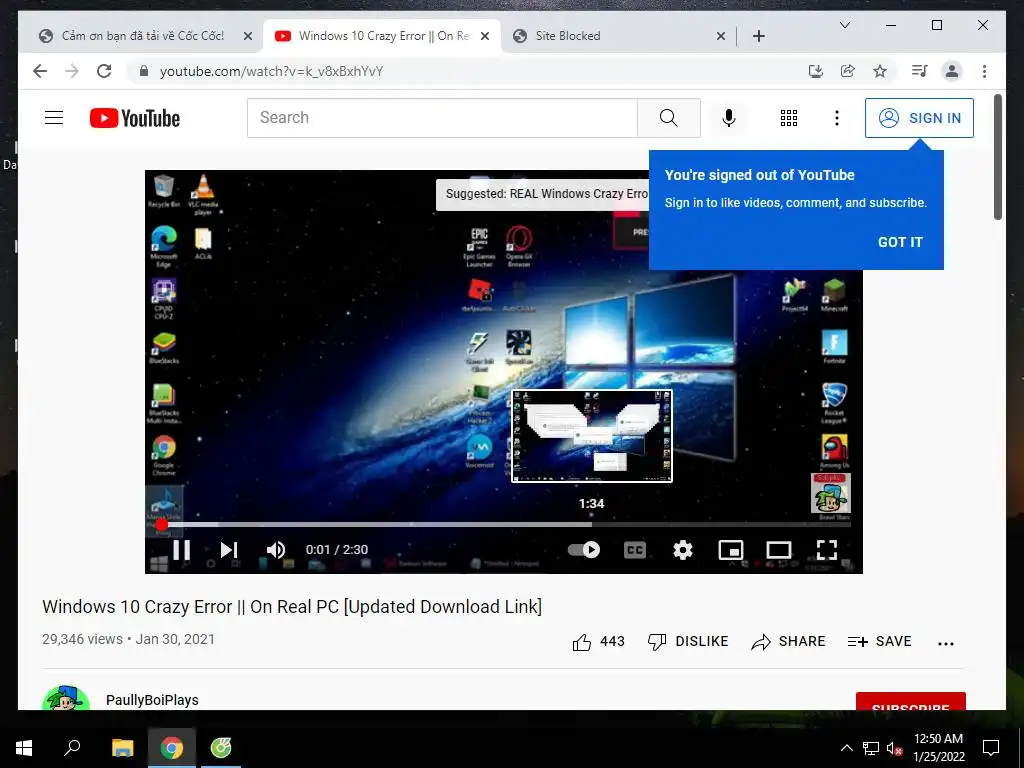The height and width of the screenshot is (768, 1024).
Task: Close the Windows 10 Crazy Error tab
Action: pyautogui.click(x=485, y=36)
